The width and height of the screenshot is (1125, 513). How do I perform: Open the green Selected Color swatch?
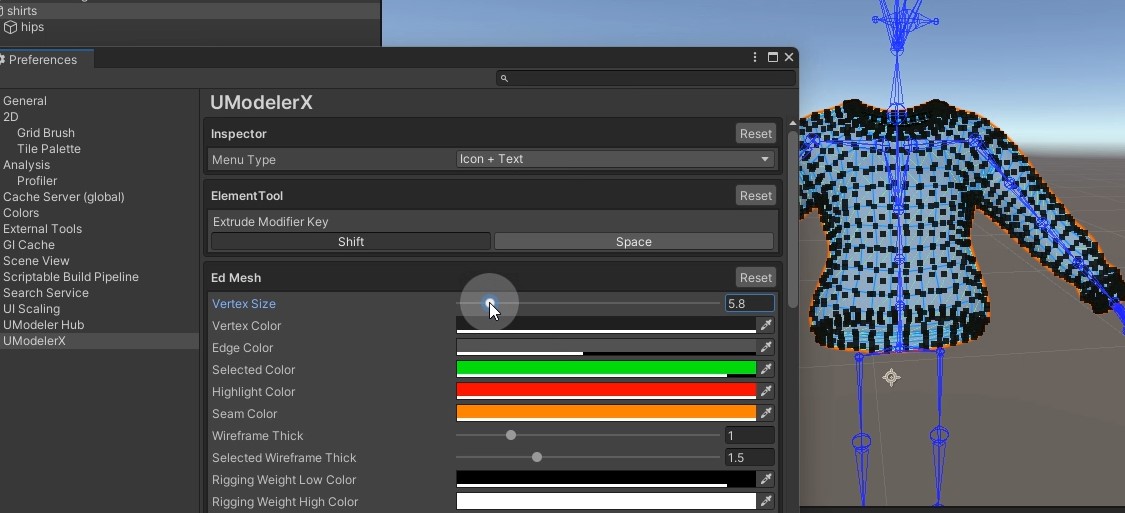tap(606, 370)
